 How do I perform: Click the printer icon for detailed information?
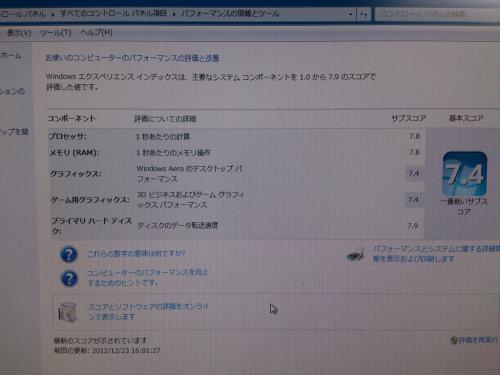pyautogui.click(x=356, y=254)
